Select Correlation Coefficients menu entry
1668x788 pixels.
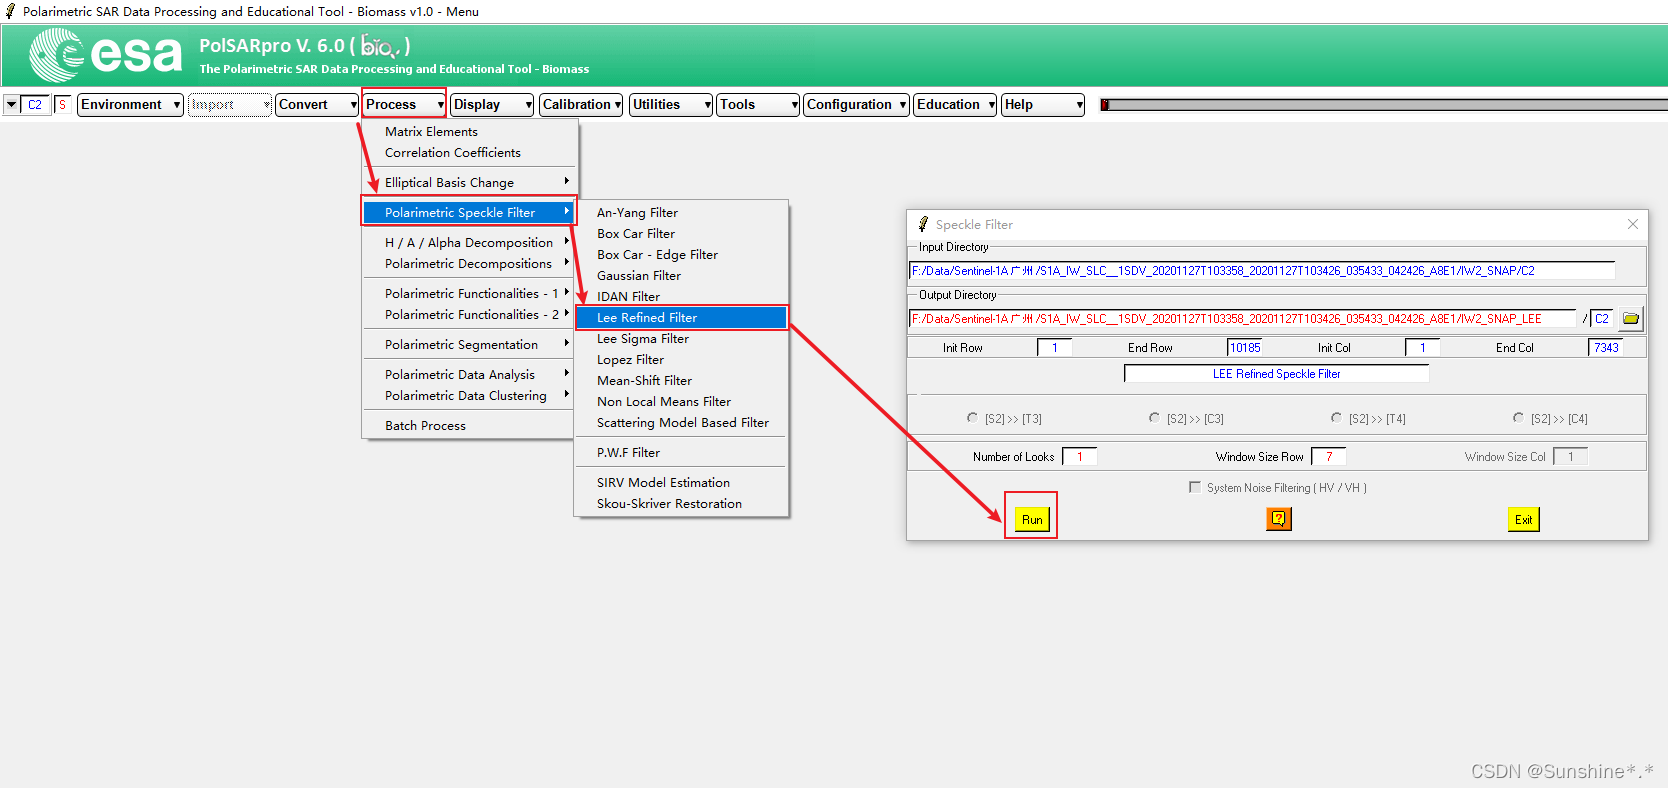[469, 152]
